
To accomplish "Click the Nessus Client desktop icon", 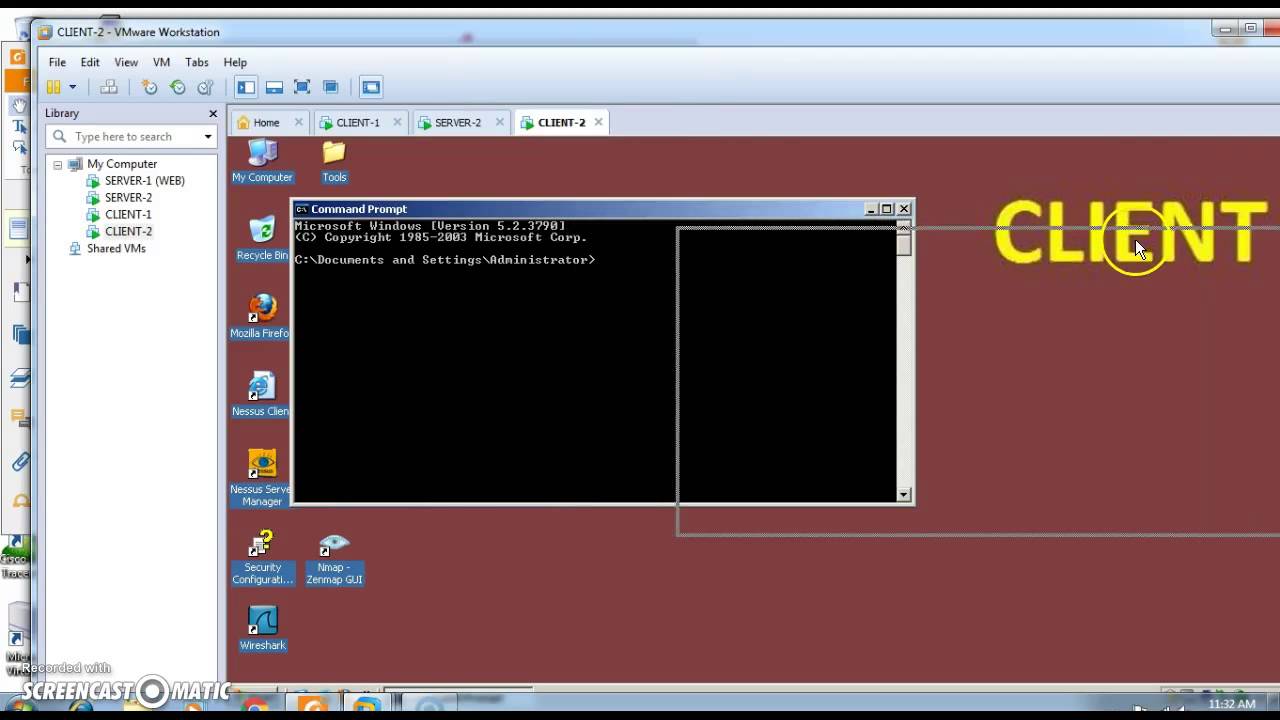I will (x=262, y=394).
